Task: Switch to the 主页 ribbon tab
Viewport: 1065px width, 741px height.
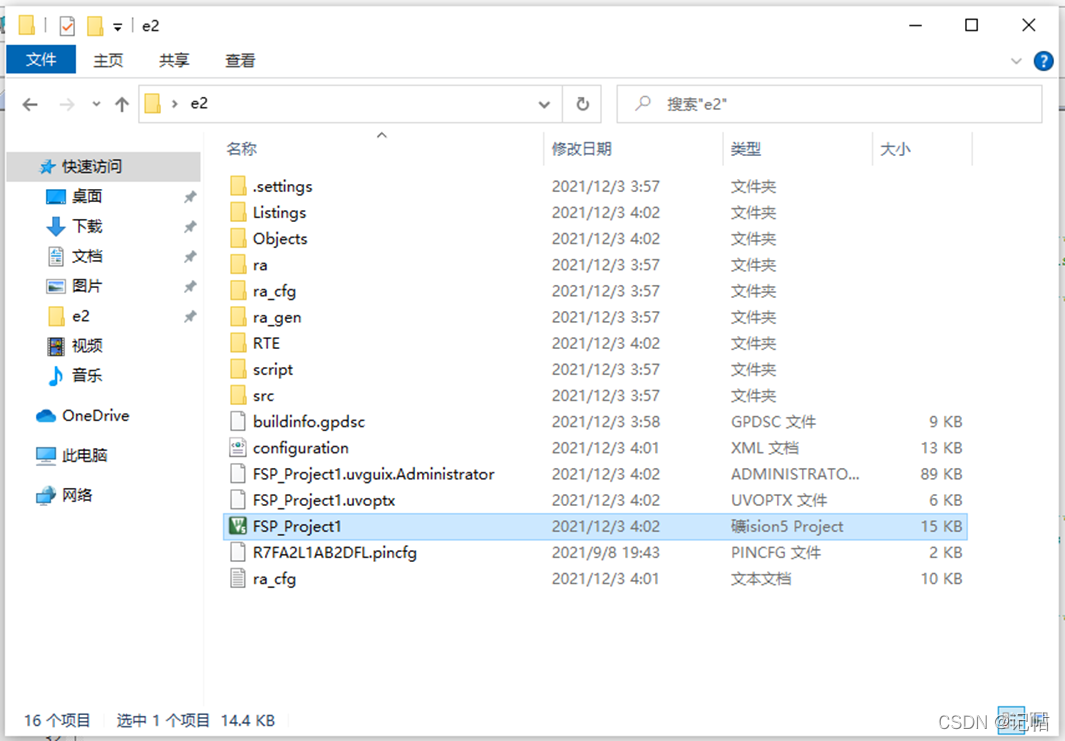Action: point(108,60)
